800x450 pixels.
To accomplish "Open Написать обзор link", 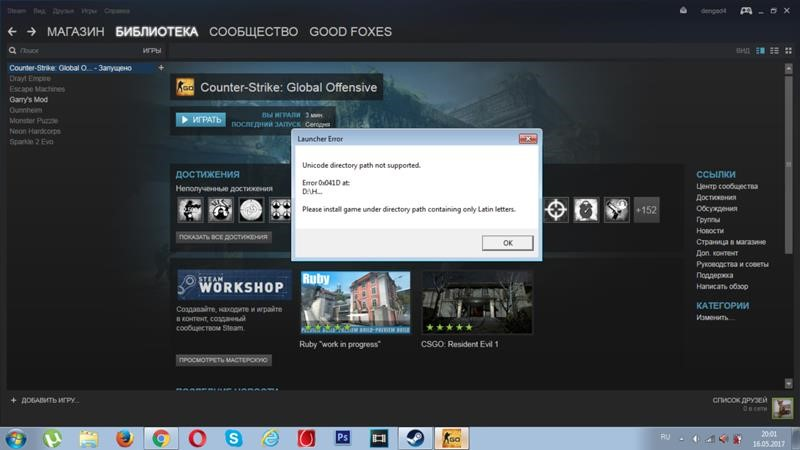I will tap(722, 286).
